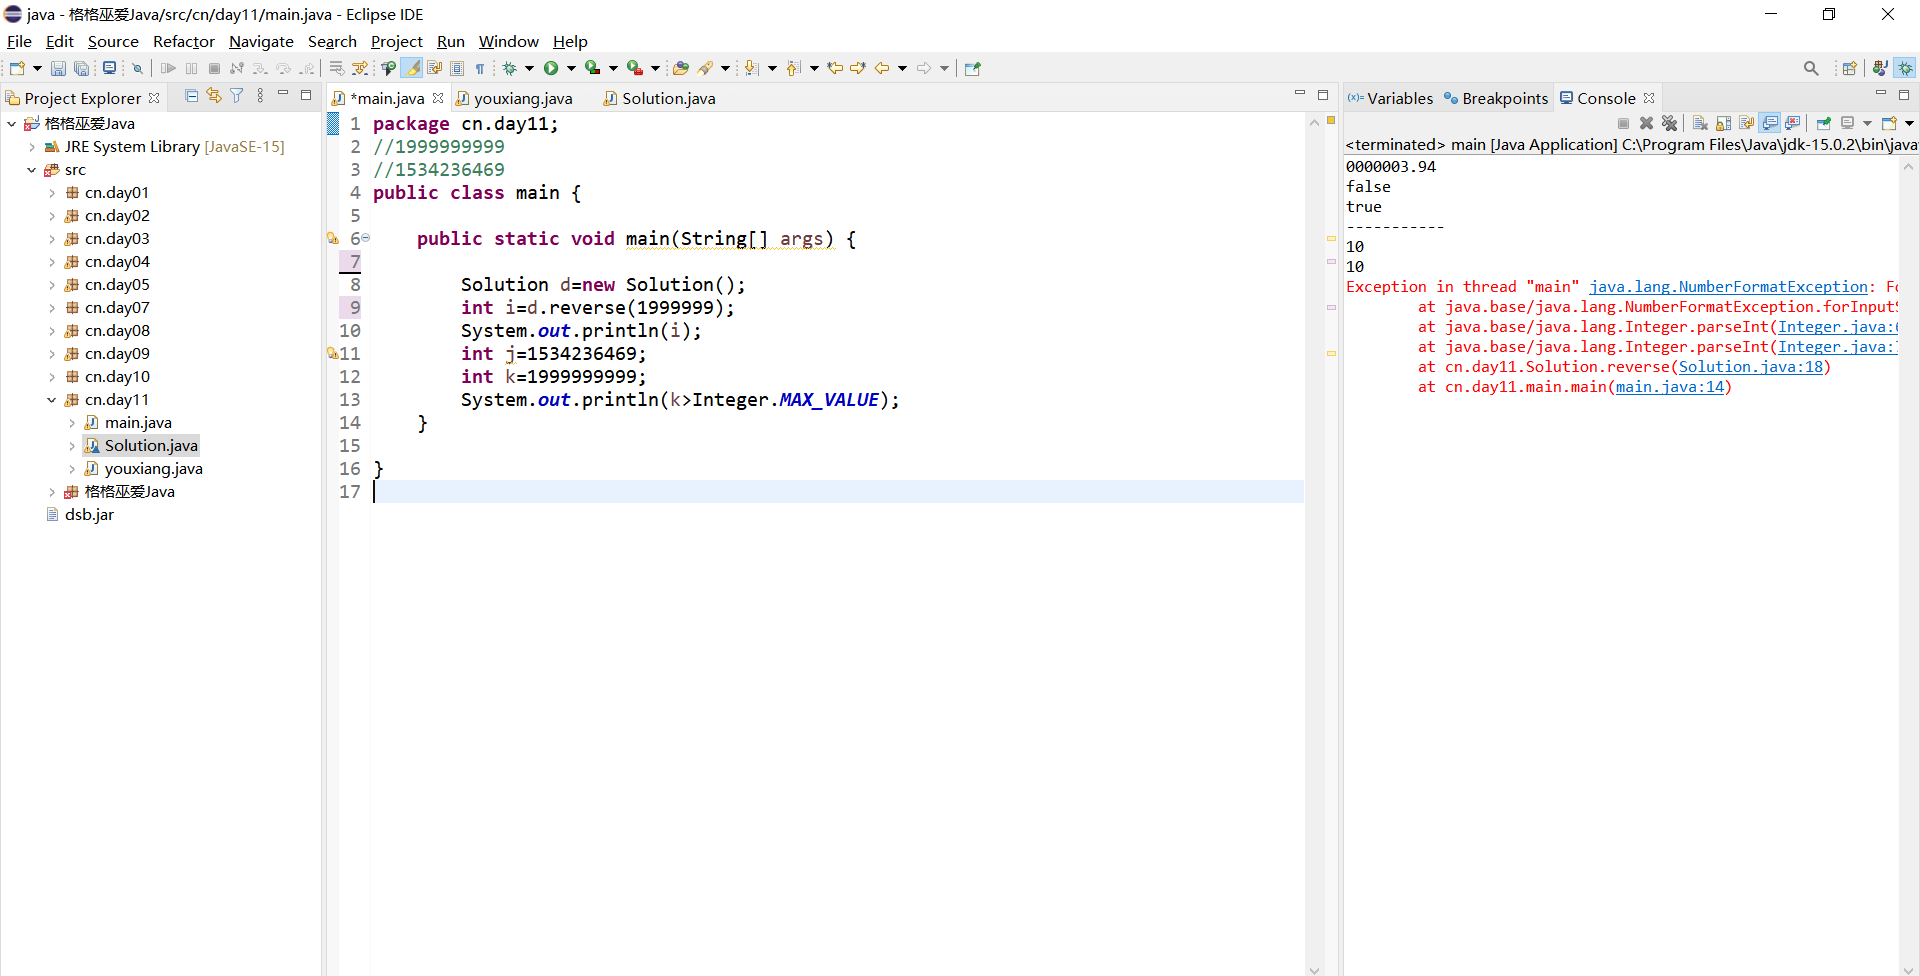Click Remove Launch X icon in Console
This screenshot has width=1920, height=976.
pos(1646,123)
